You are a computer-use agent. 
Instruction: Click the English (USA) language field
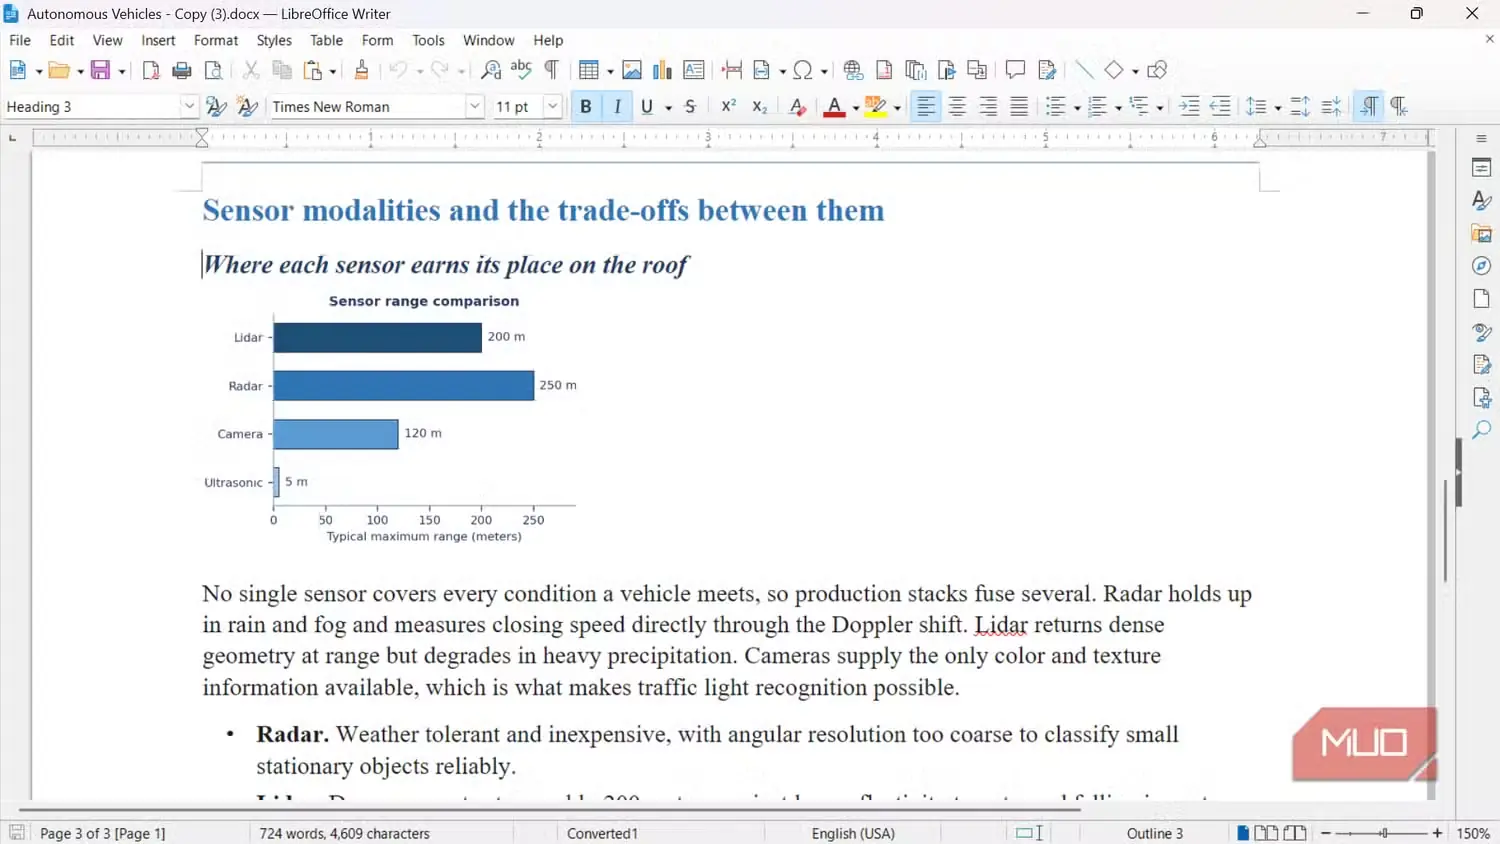[853, 833]
